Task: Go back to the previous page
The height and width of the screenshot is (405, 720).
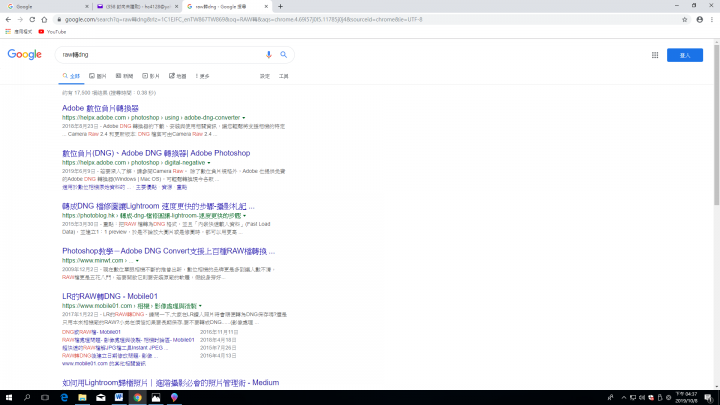Action: click(8, 19)
